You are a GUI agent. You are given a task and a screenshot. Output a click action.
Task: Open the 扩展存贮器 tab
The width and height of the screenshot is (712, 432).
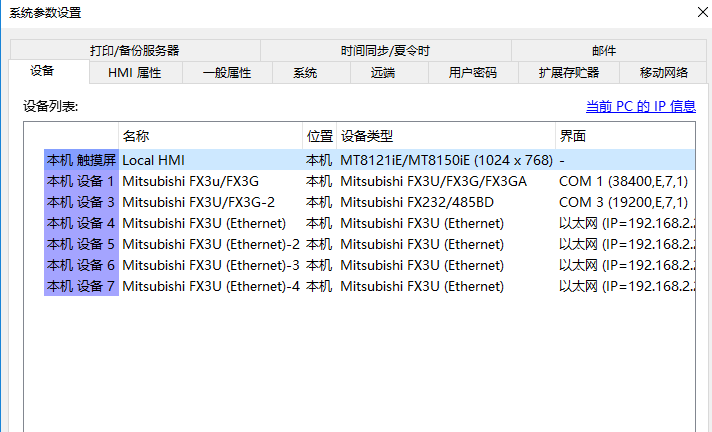(x=568, y=72)
